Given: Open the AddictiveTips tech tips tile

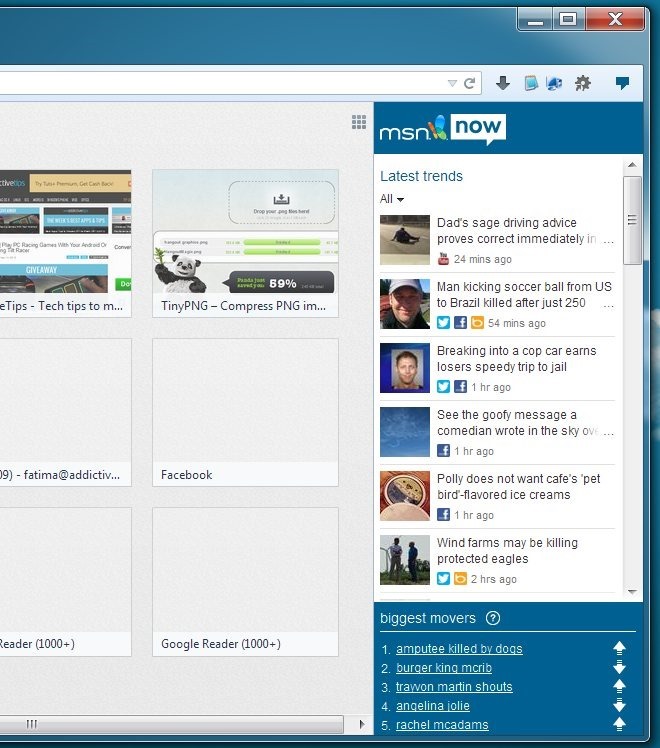Looking at the screenshot, I should pyautogui.click(x=65, y=243).
